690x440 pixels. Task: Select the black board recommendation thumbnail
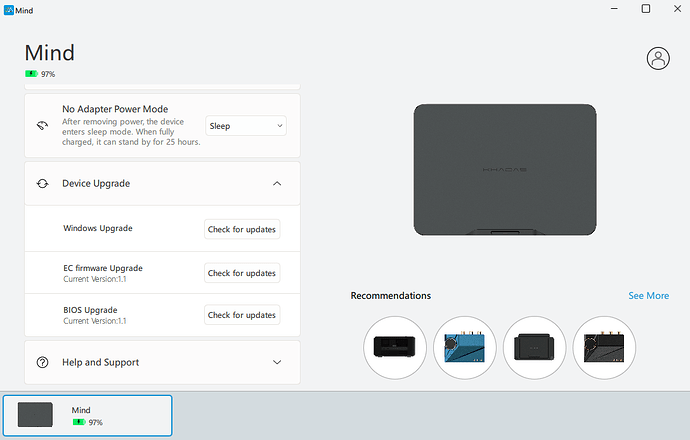[x=605, y=347]
